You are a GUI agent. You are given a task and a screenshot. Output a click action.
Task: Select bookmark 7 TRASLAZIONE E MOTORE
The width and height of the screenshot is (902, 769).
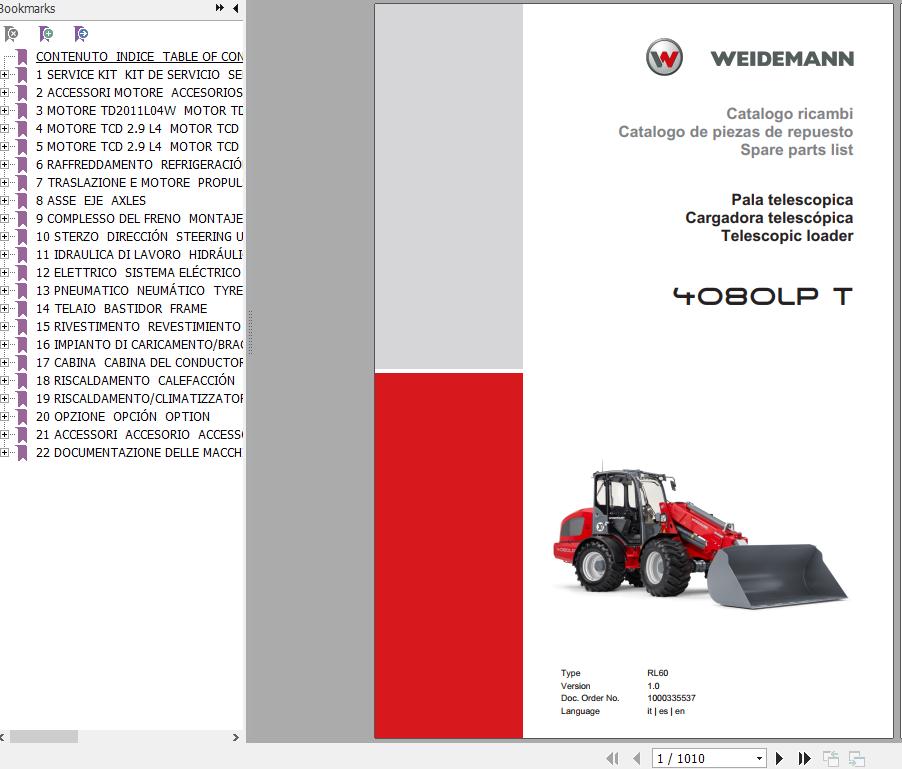pyautogui.click(x=139, y=182)
